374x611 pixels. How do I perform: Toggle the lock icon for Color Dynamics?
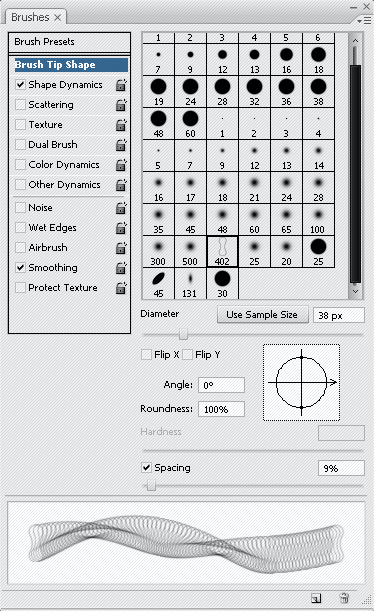click(x=121, y=165)
